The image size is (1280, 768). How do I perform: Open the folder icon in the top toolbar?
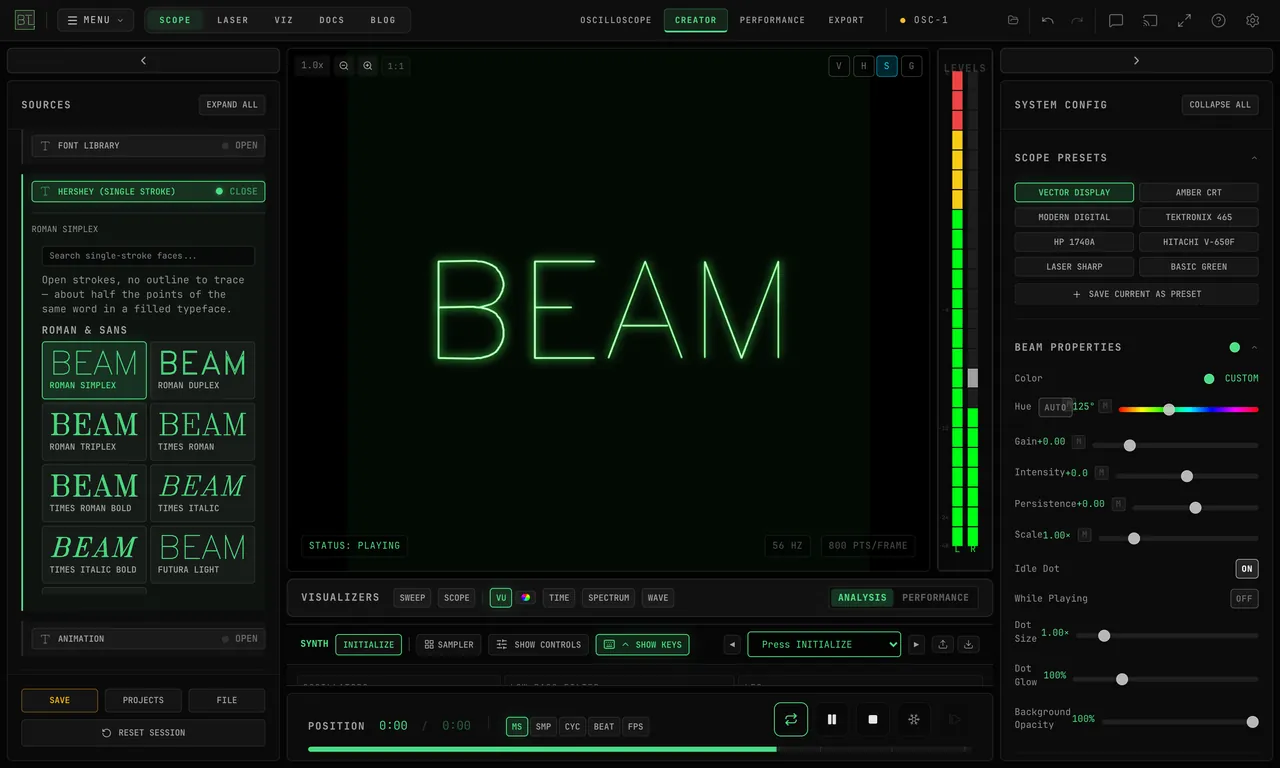(x=1013, y=20)
